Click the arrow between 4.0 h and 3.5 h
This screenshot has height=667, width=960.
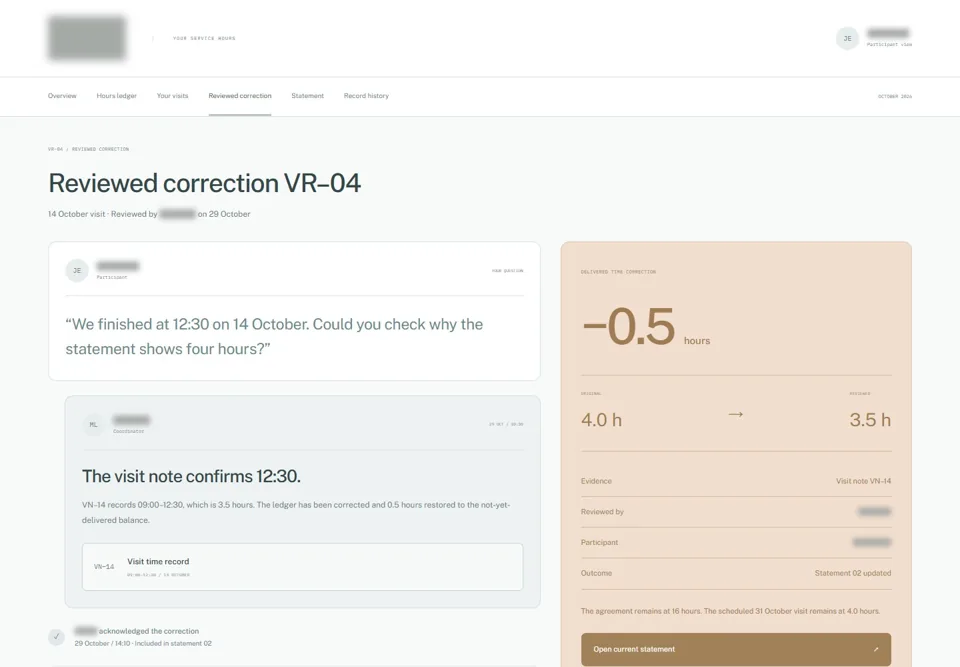coord(736,415)
